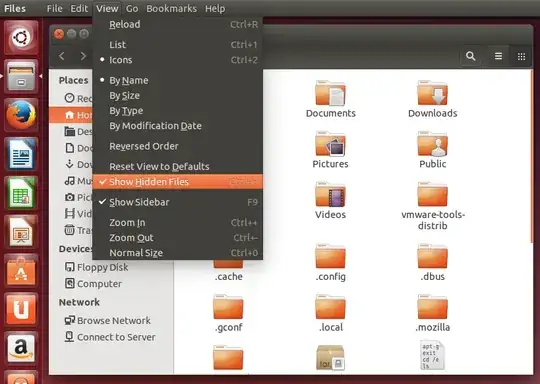Open Ubuntu Dash home launcher icon
540x384 pixels.
pos(21,37)
